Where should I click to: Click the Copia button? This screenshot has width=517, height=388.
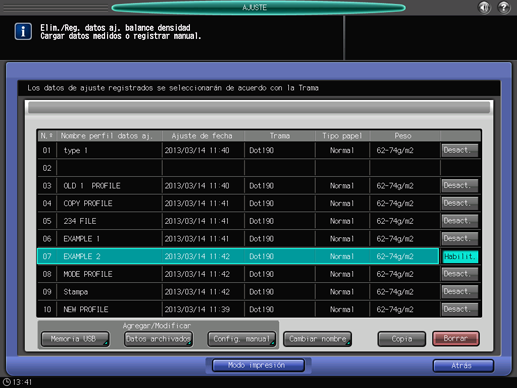coord(402,339)
